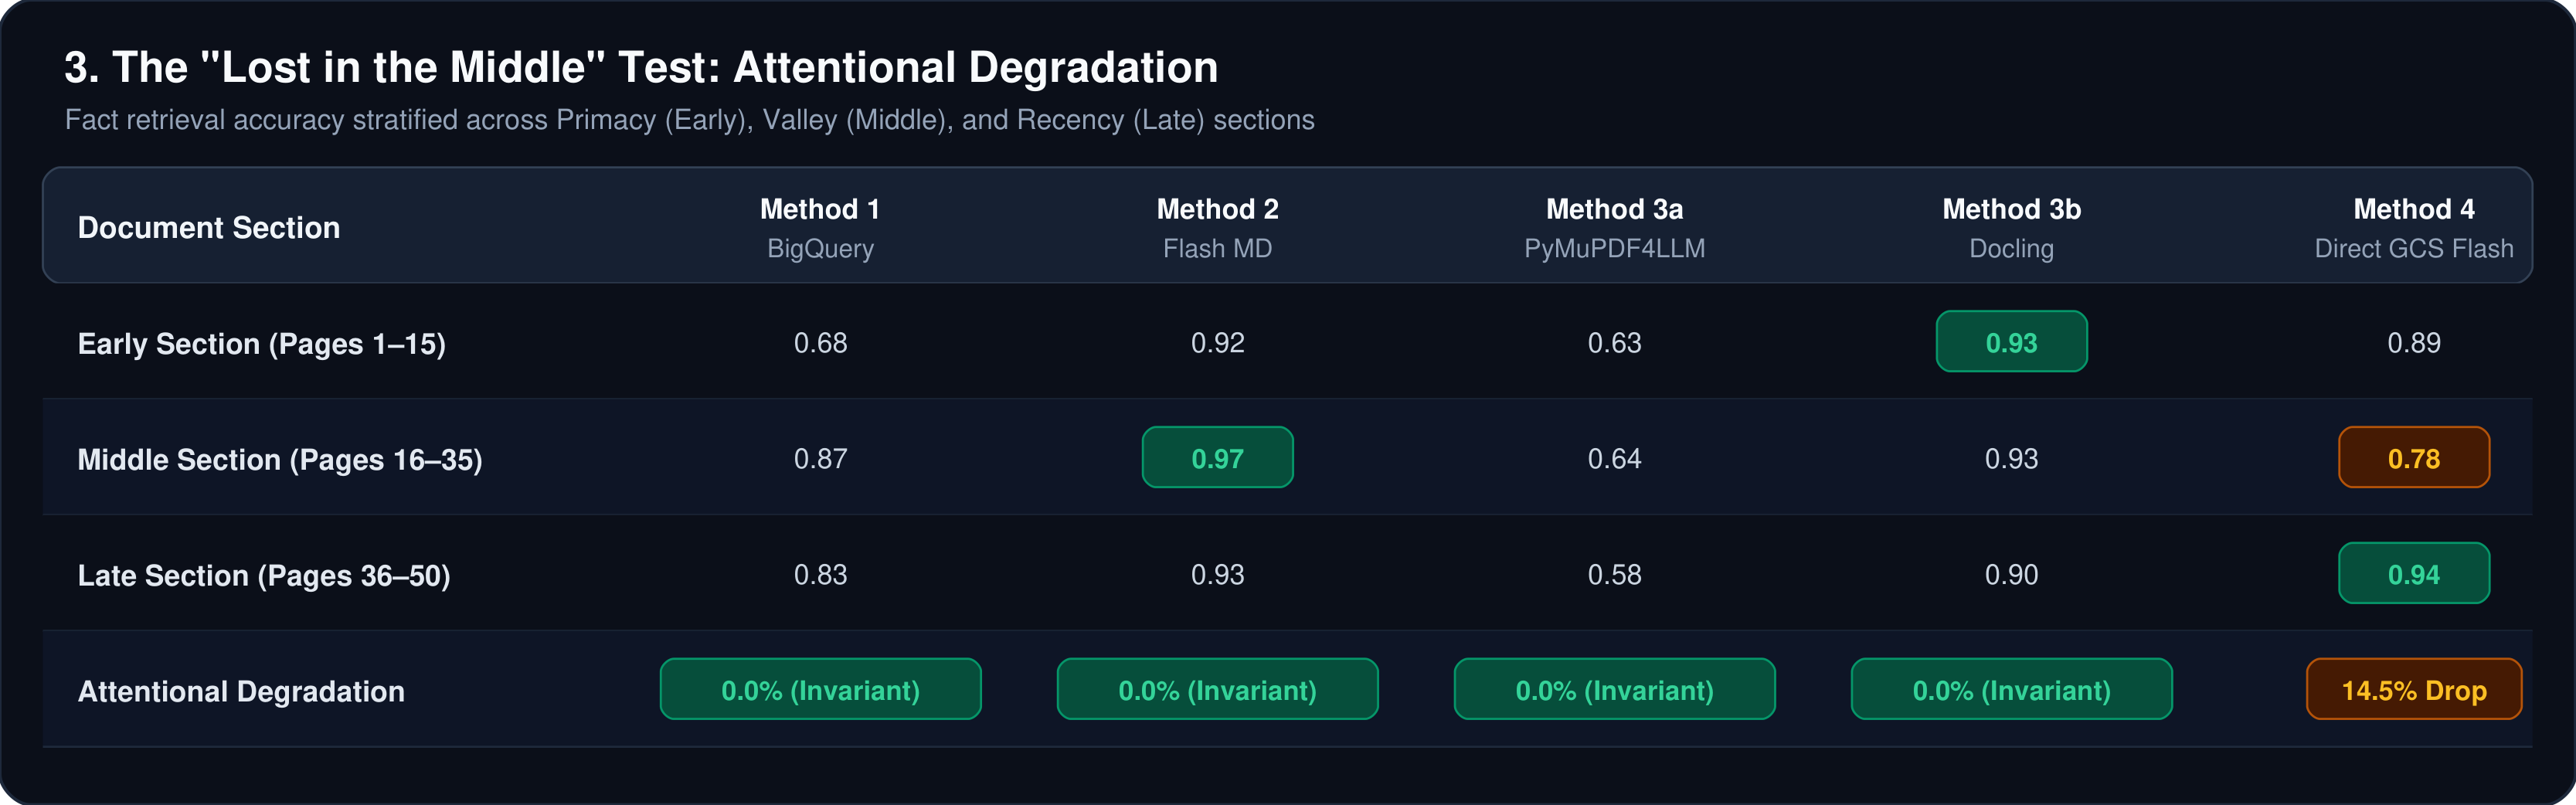Viewport: 2576px width, 805px height.
Task: Click the plain 0.93 value under Docling in Middle row
Action: (2011, 459)
